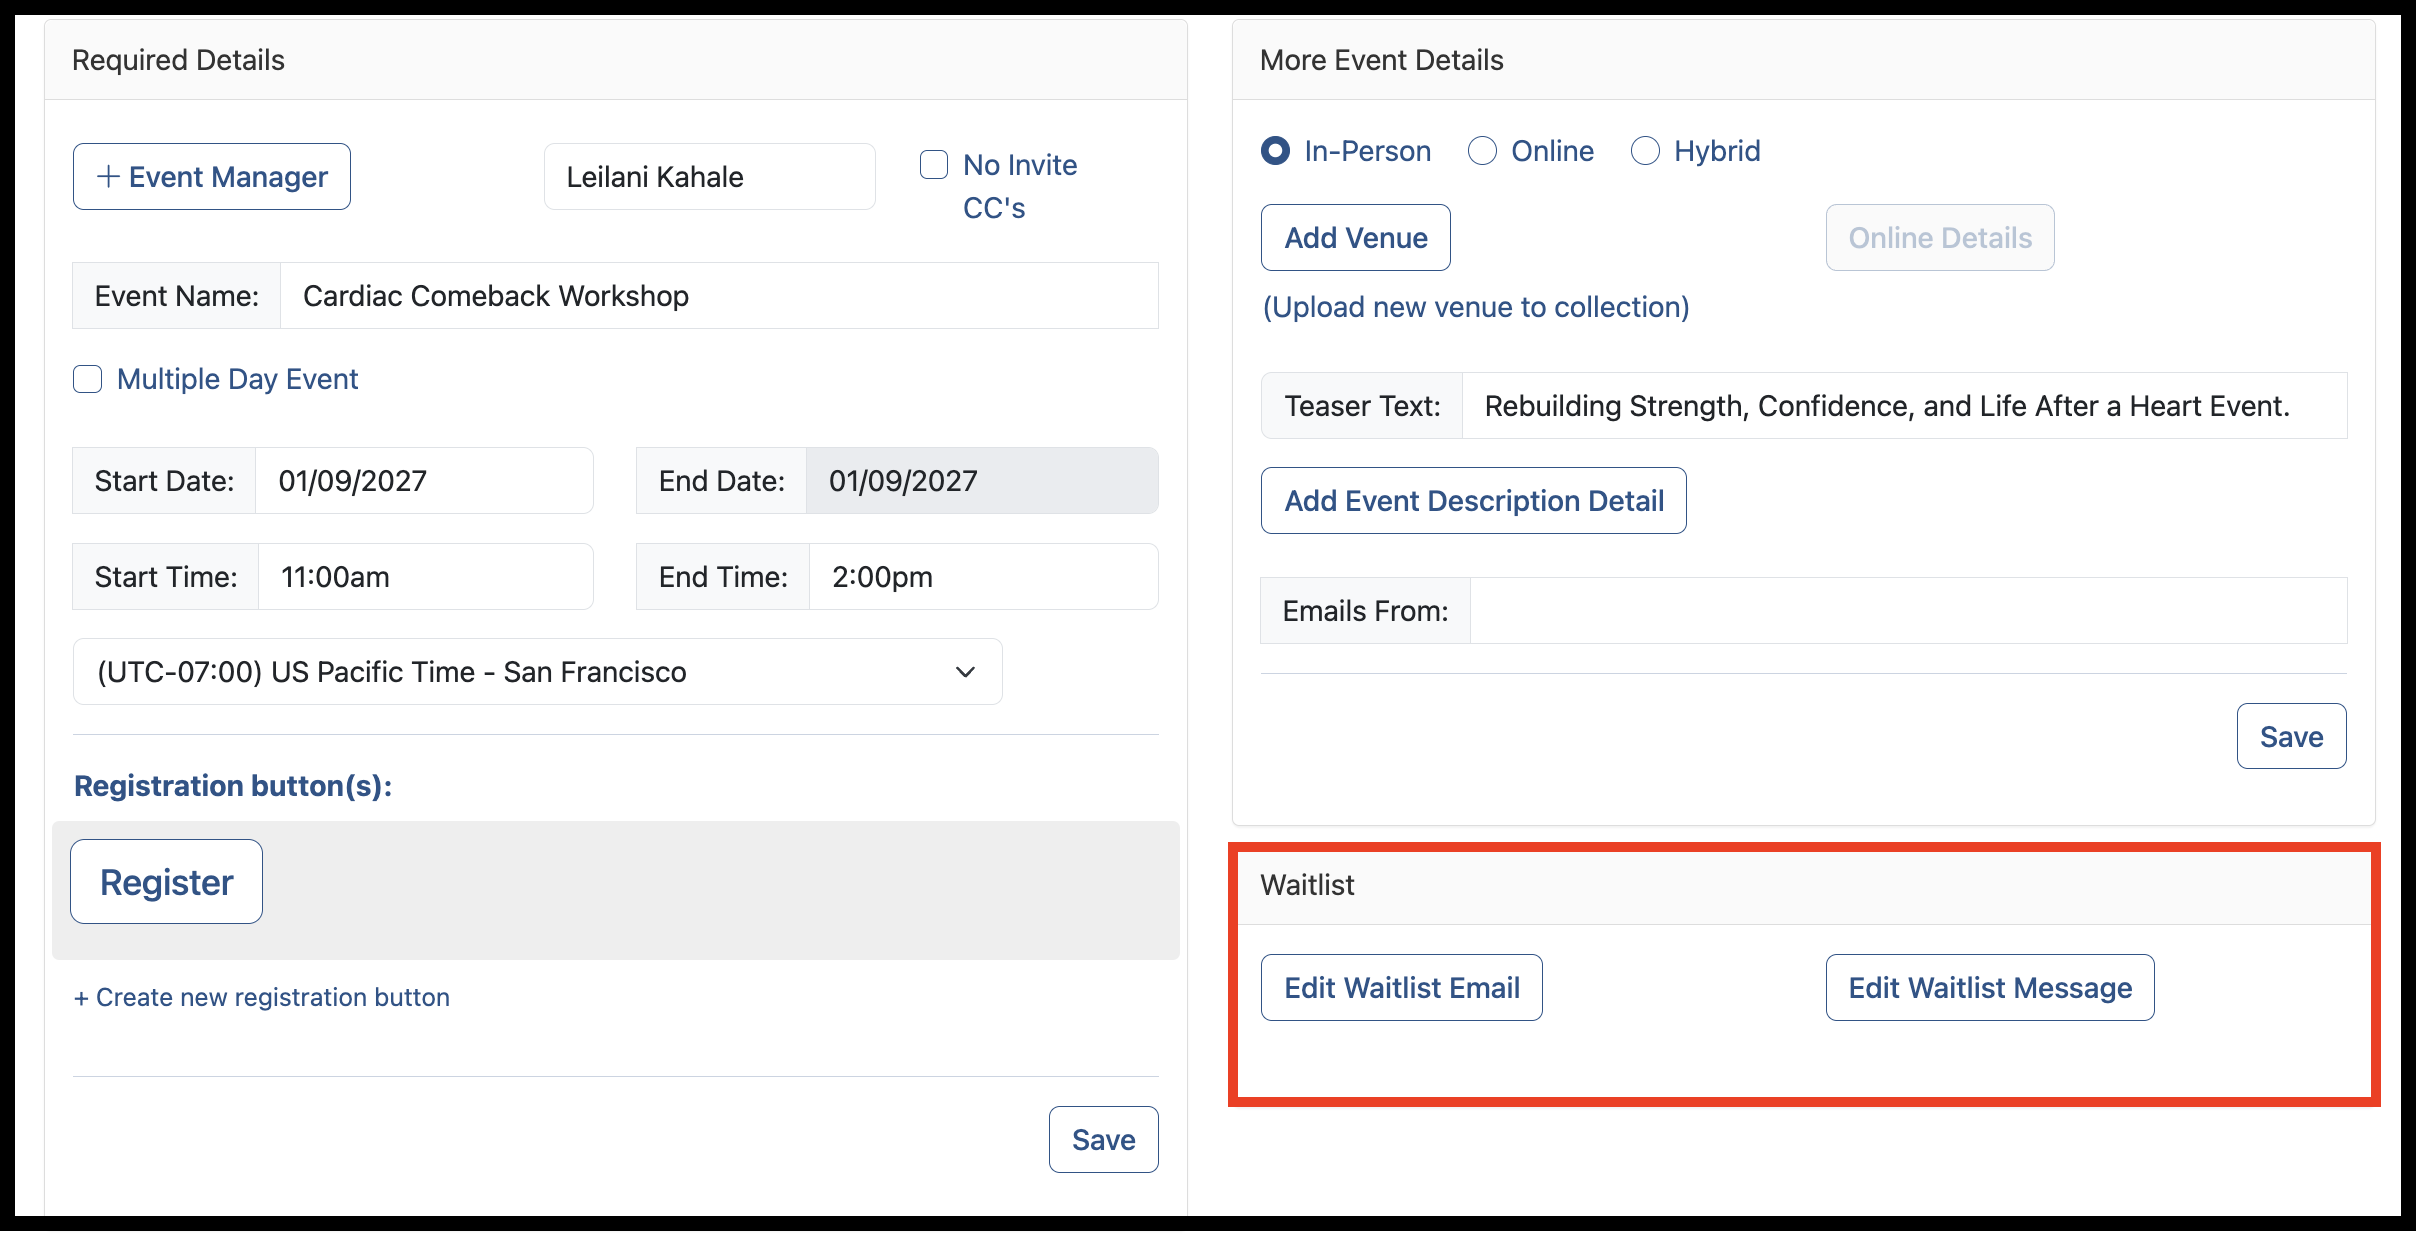Open Edit Waitlist Message
The image size is (2418, 1236).
[x=1989, y=988]
